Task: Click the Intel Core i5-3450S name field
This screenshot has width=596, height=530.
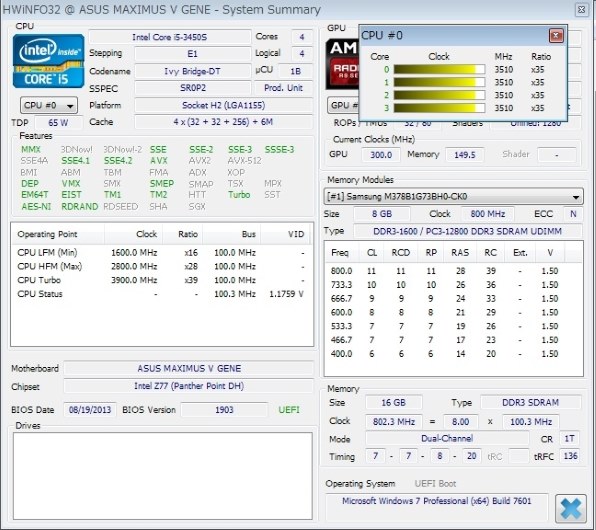Action: pos(170,37)
